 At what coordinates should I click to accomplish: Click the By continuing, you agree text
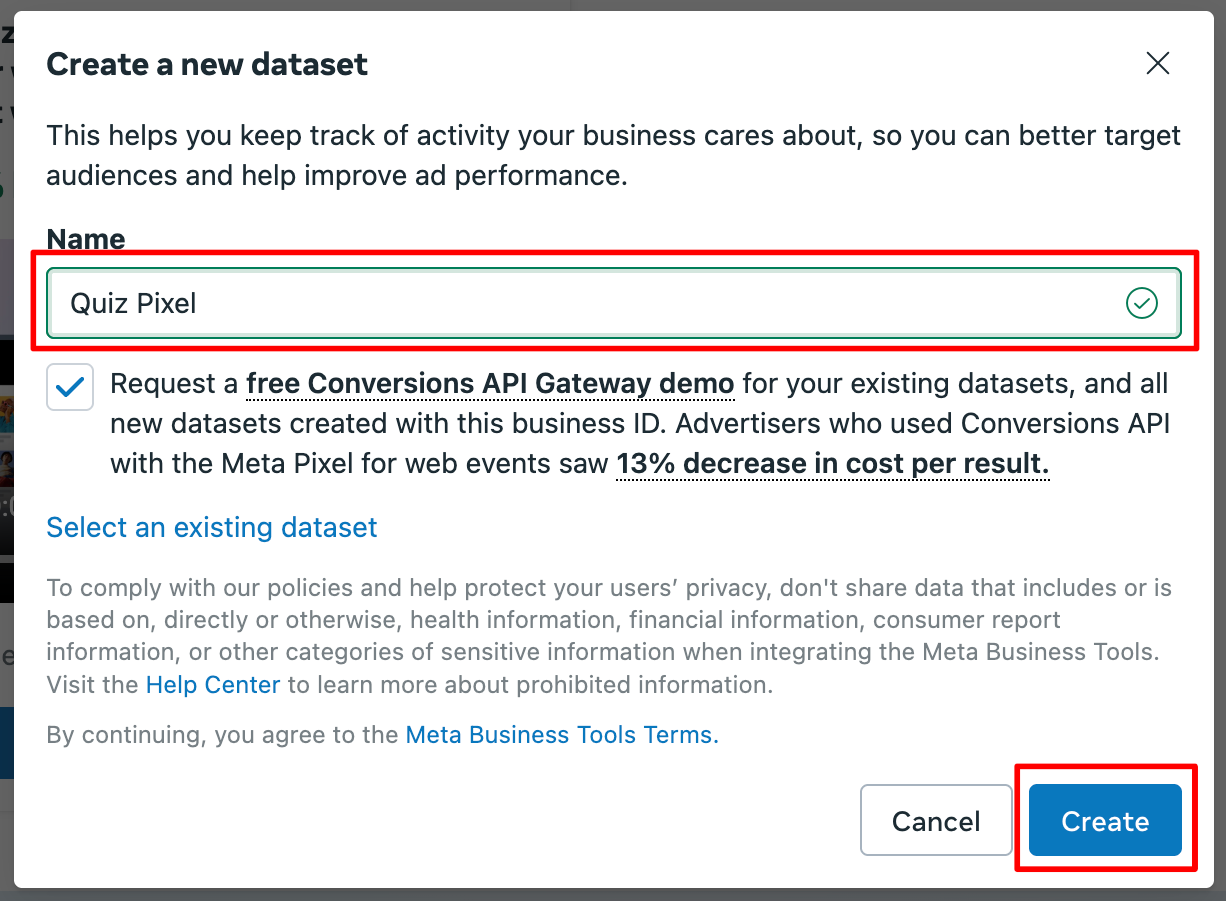pos(223,735)
